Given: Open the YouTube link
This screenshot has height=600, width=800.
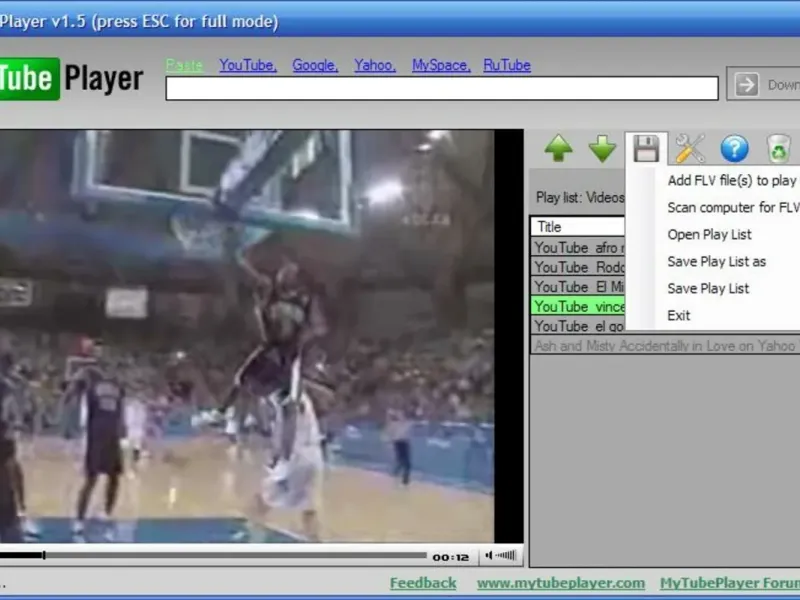Looking at the screenshot, I should coord(248,65).
